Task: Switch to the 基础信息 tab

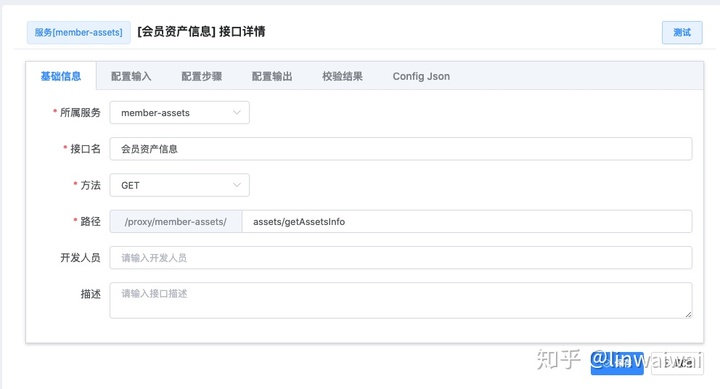Action: 61,76
